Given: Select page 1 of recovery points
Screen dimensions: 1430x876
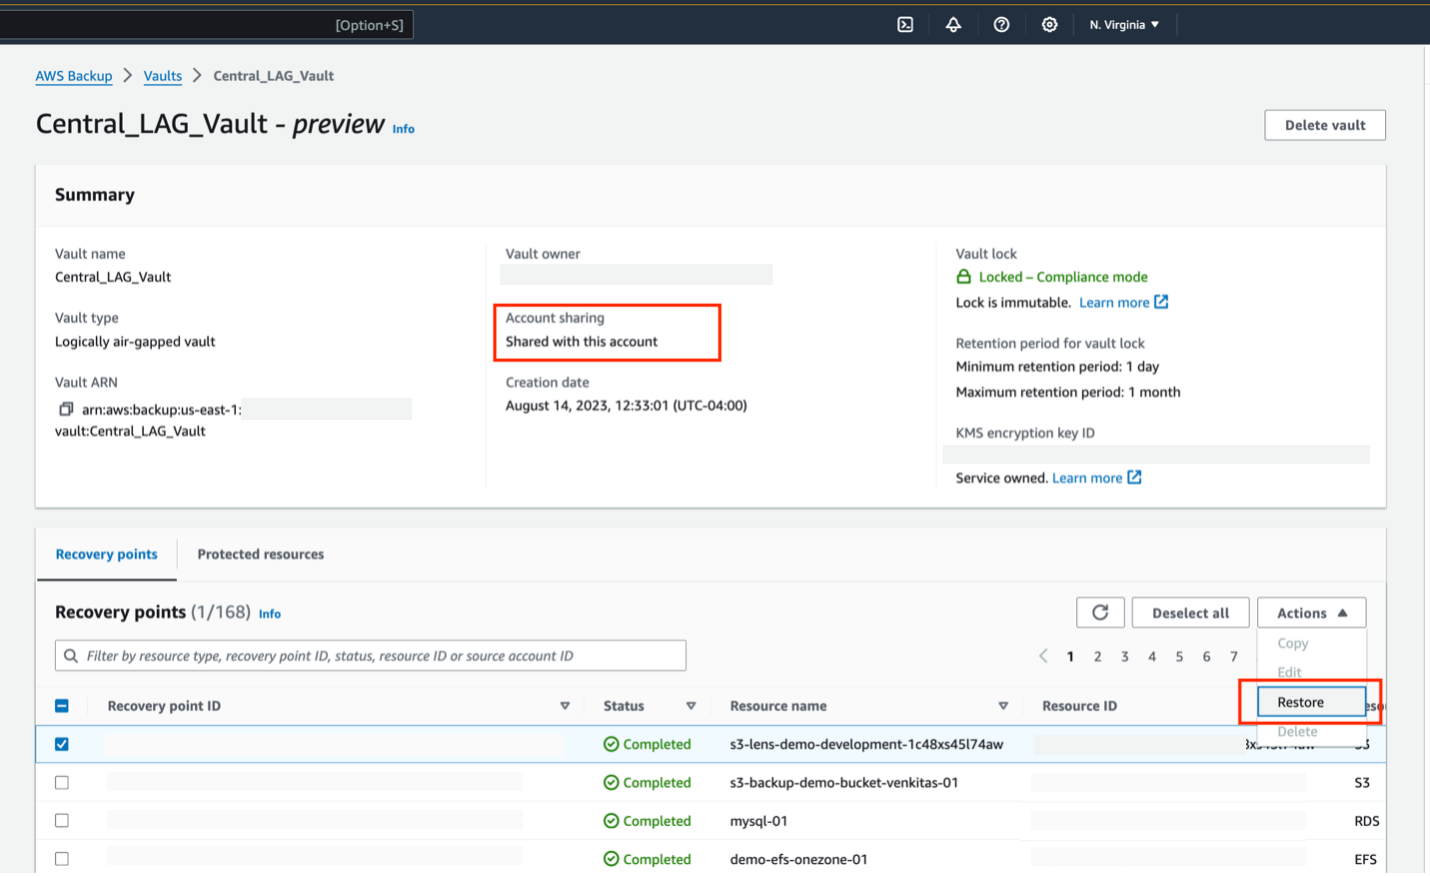Looking at the screenshot, I should click(1070, 656).
